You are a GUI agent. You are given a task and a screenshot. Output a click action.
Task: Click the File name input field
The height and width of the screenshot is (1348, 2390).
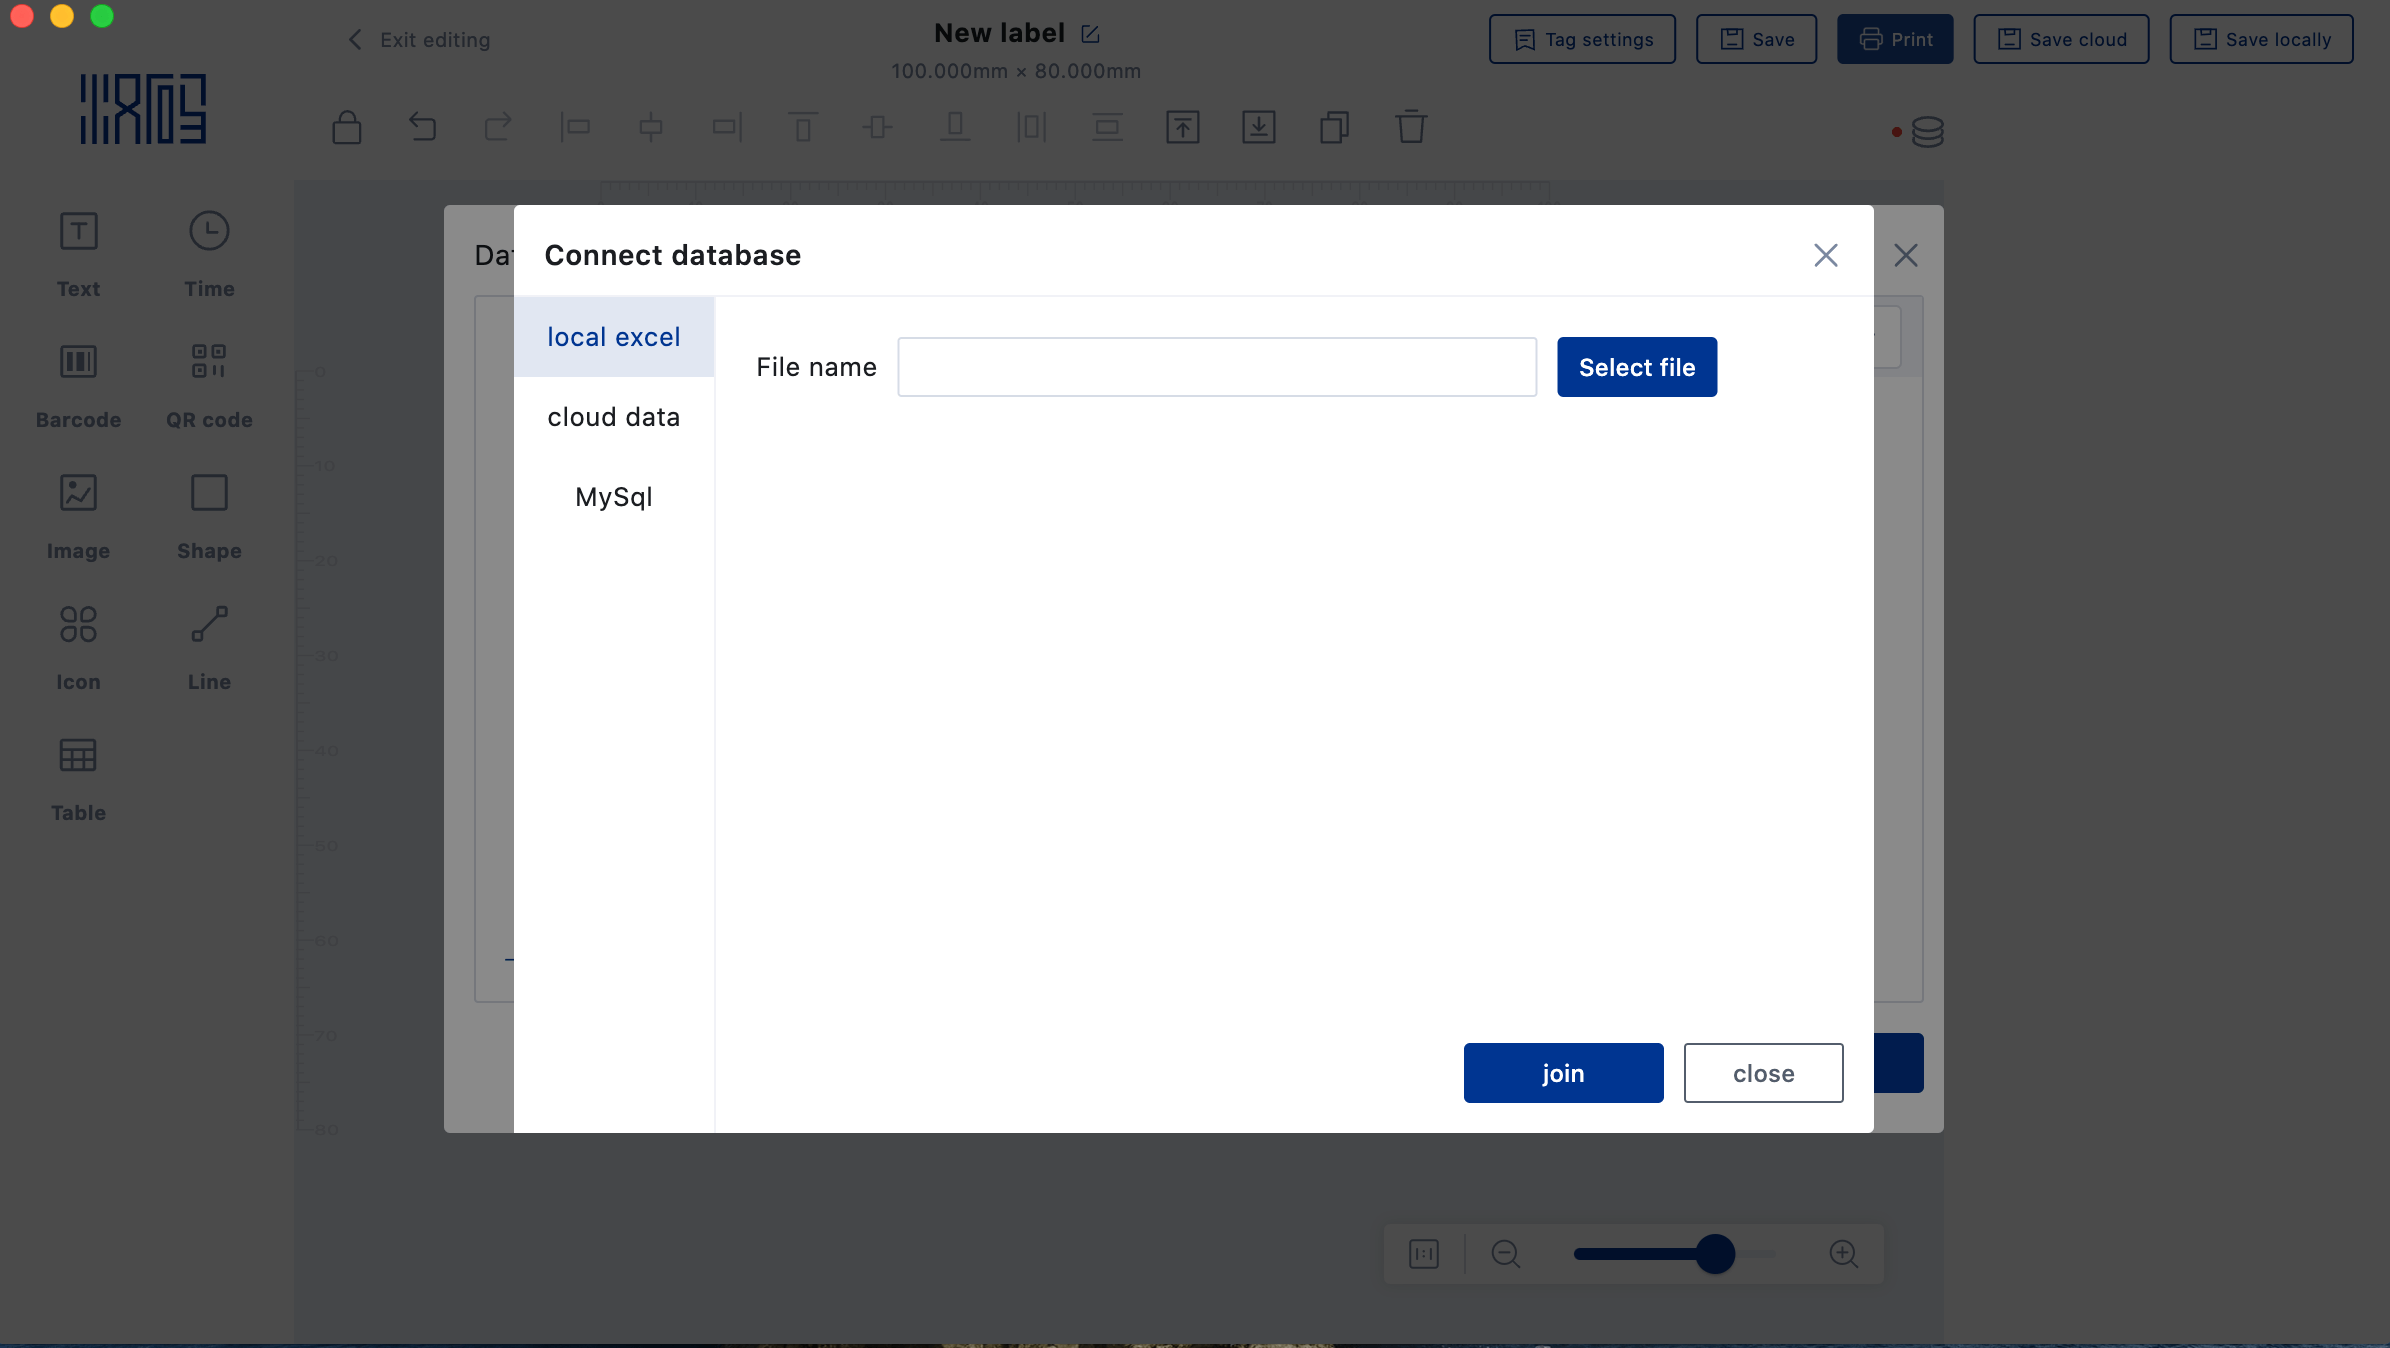pos(1216,367)
